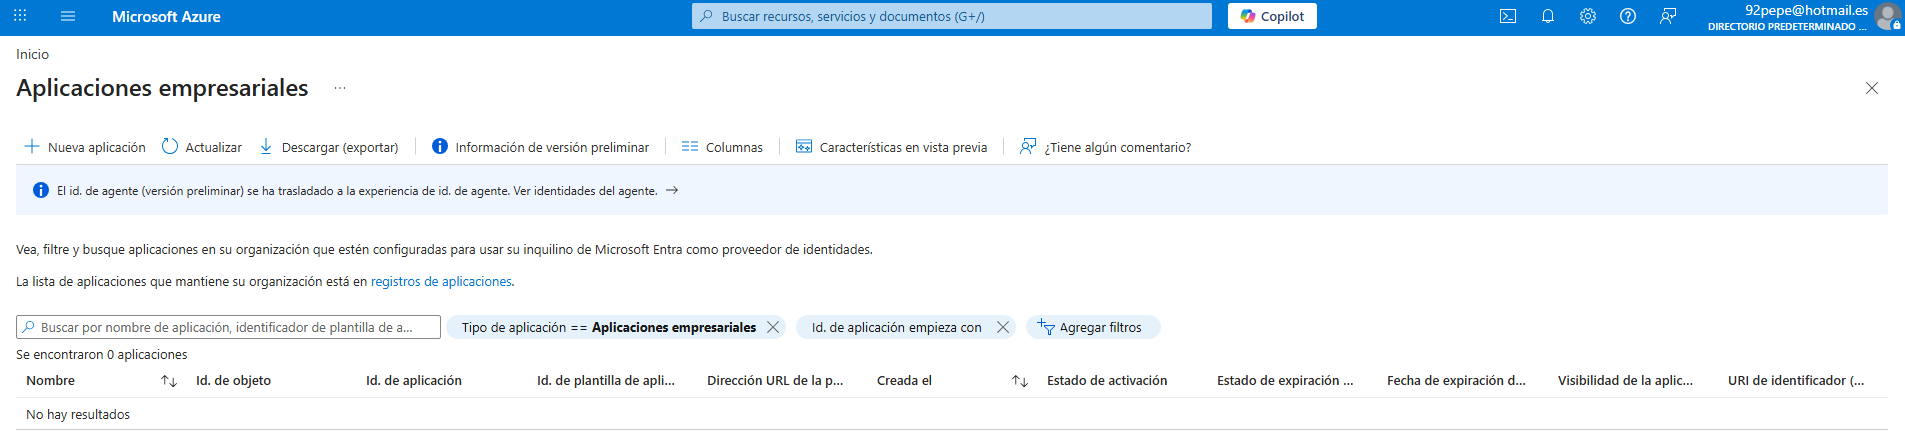Click No hay resultados text
Viewport: 1905px width, 433px height.
click(78, 414)
